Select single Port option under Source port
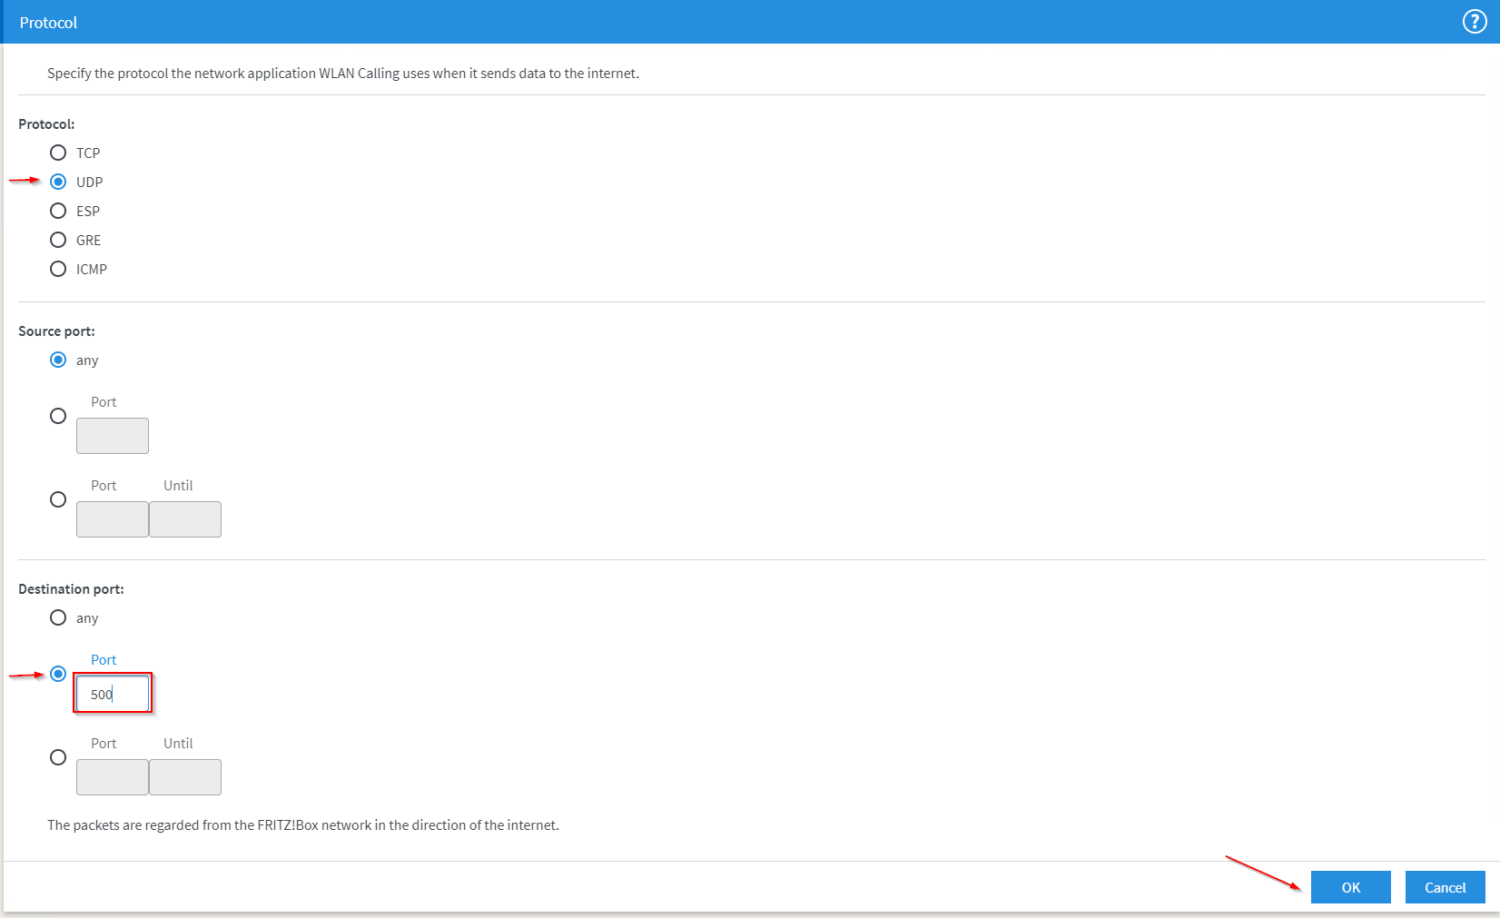 click(58, 416)
